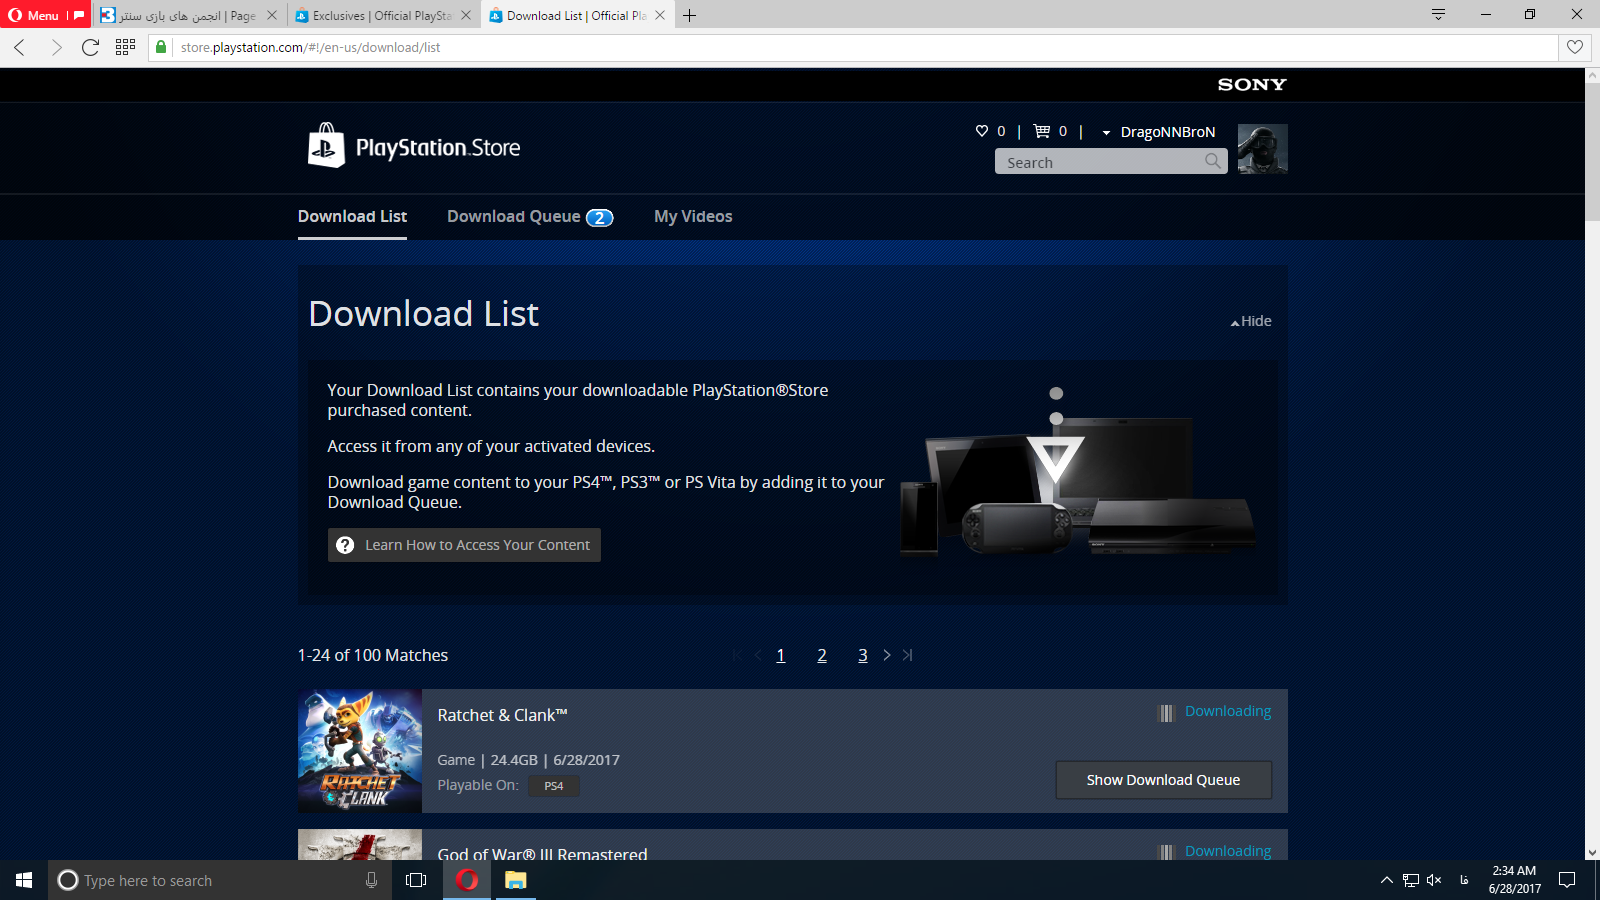The image size is (1600, 902).
Task: Go to results page 2
Action: point(822,656)
